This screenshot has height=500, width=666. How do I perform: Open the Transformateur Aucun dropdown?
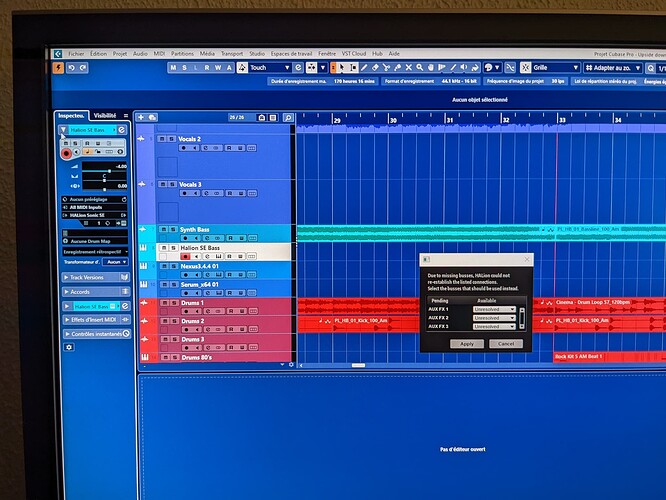click(x=116, y=262)
